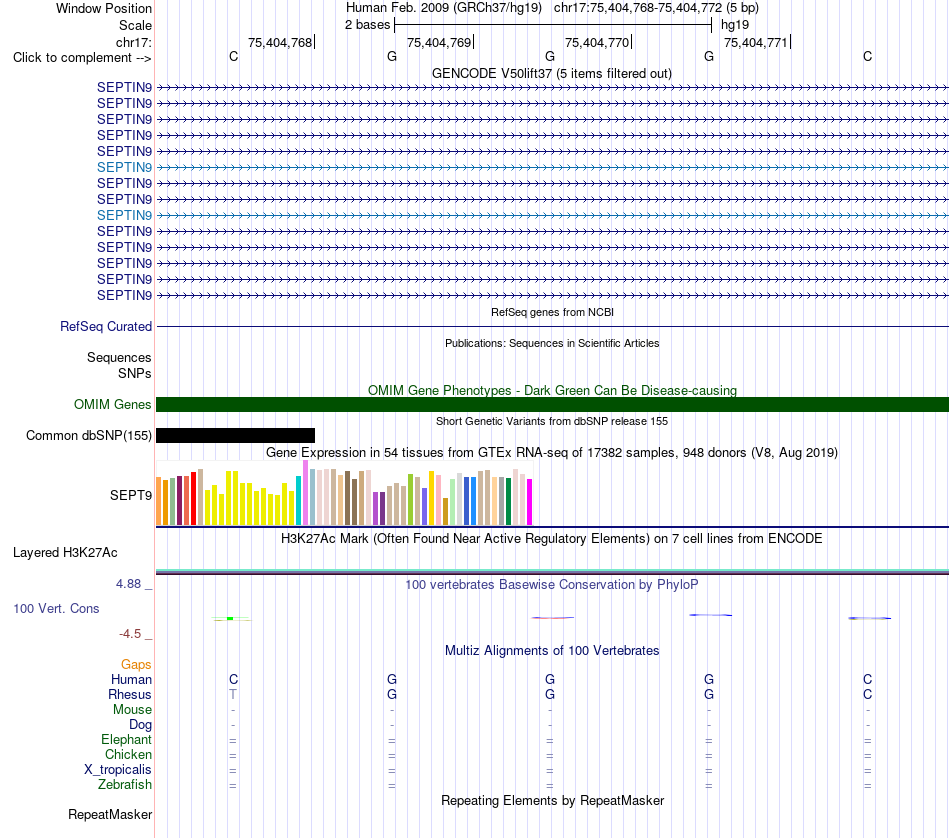Click the orange Gaps label
Image resolution: width=950 pixels, height=838 pixels.
click(x=136, y=665)
